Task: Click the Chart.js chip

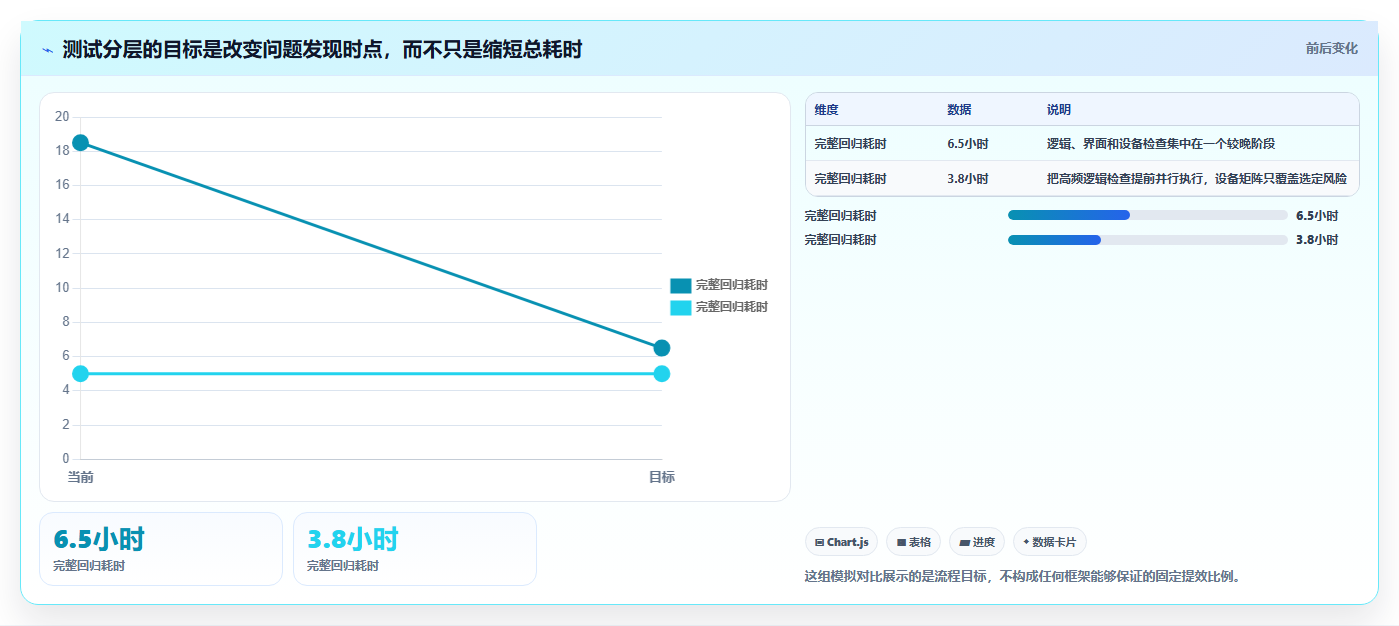Action: point(842,542)
